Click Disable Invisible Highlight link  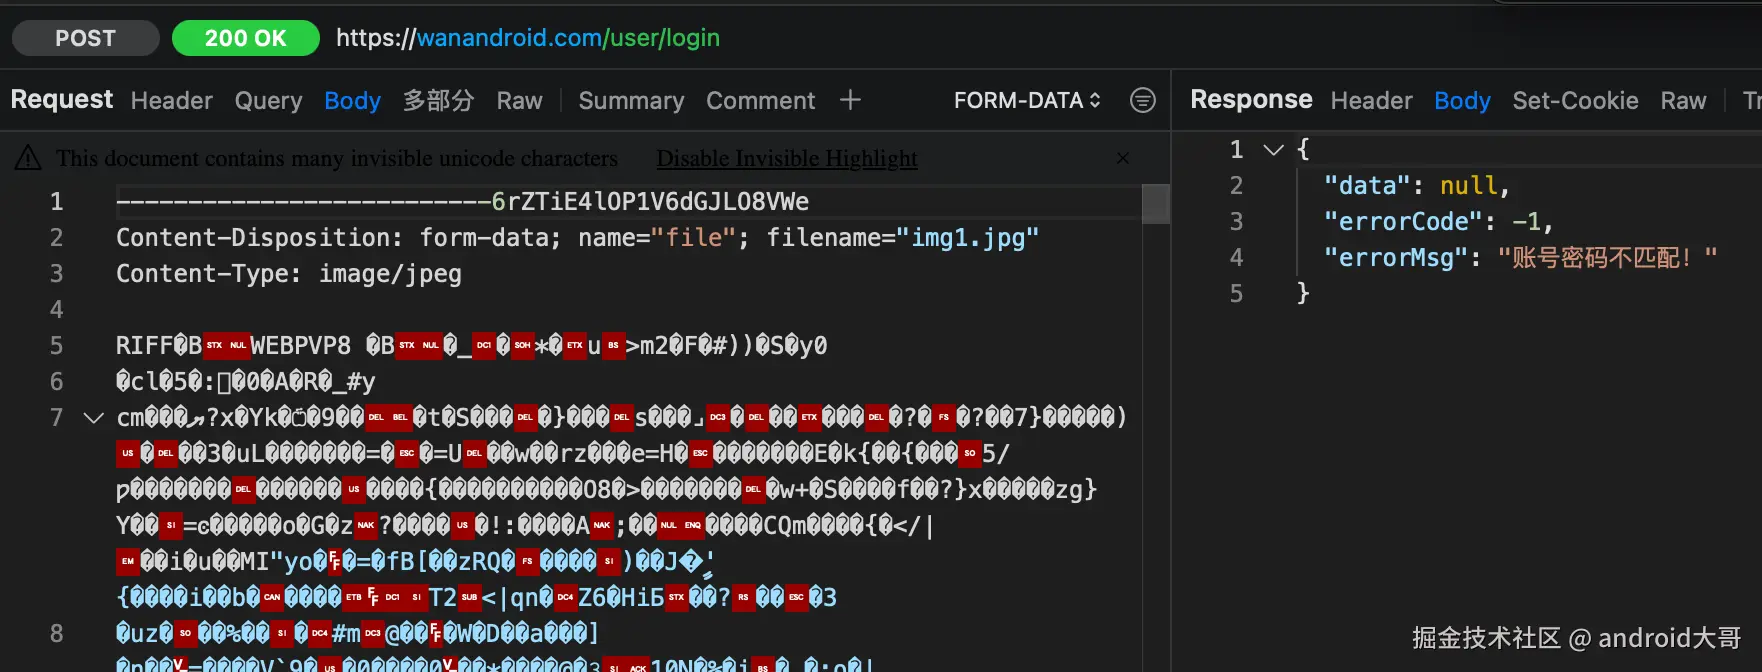pos(787,158)
